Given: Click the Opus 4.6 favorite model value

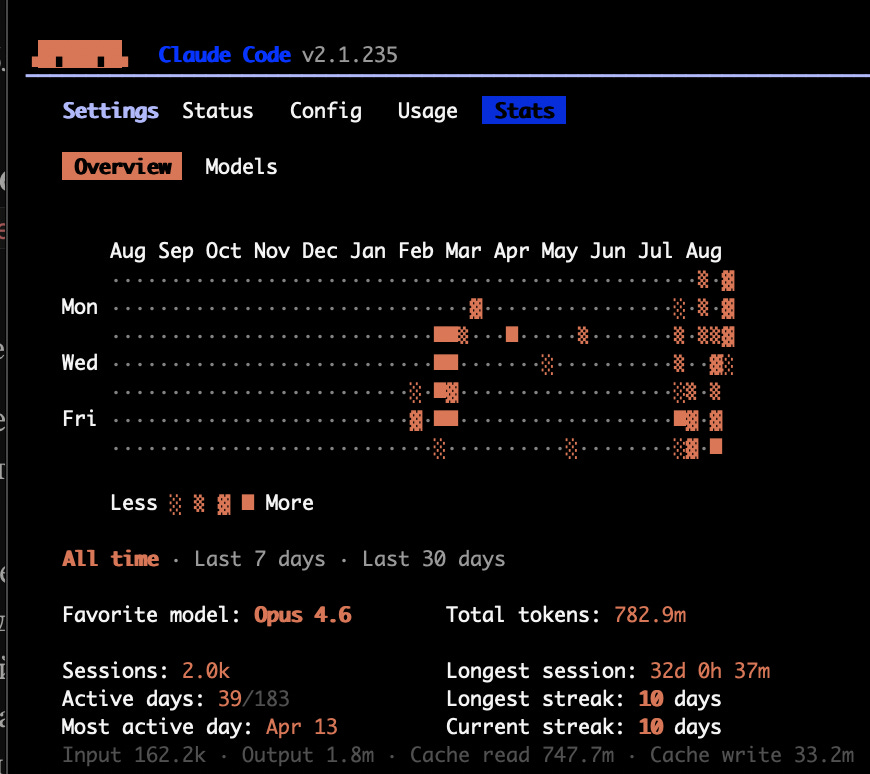Looking at the screenshot, I should 302,615.
